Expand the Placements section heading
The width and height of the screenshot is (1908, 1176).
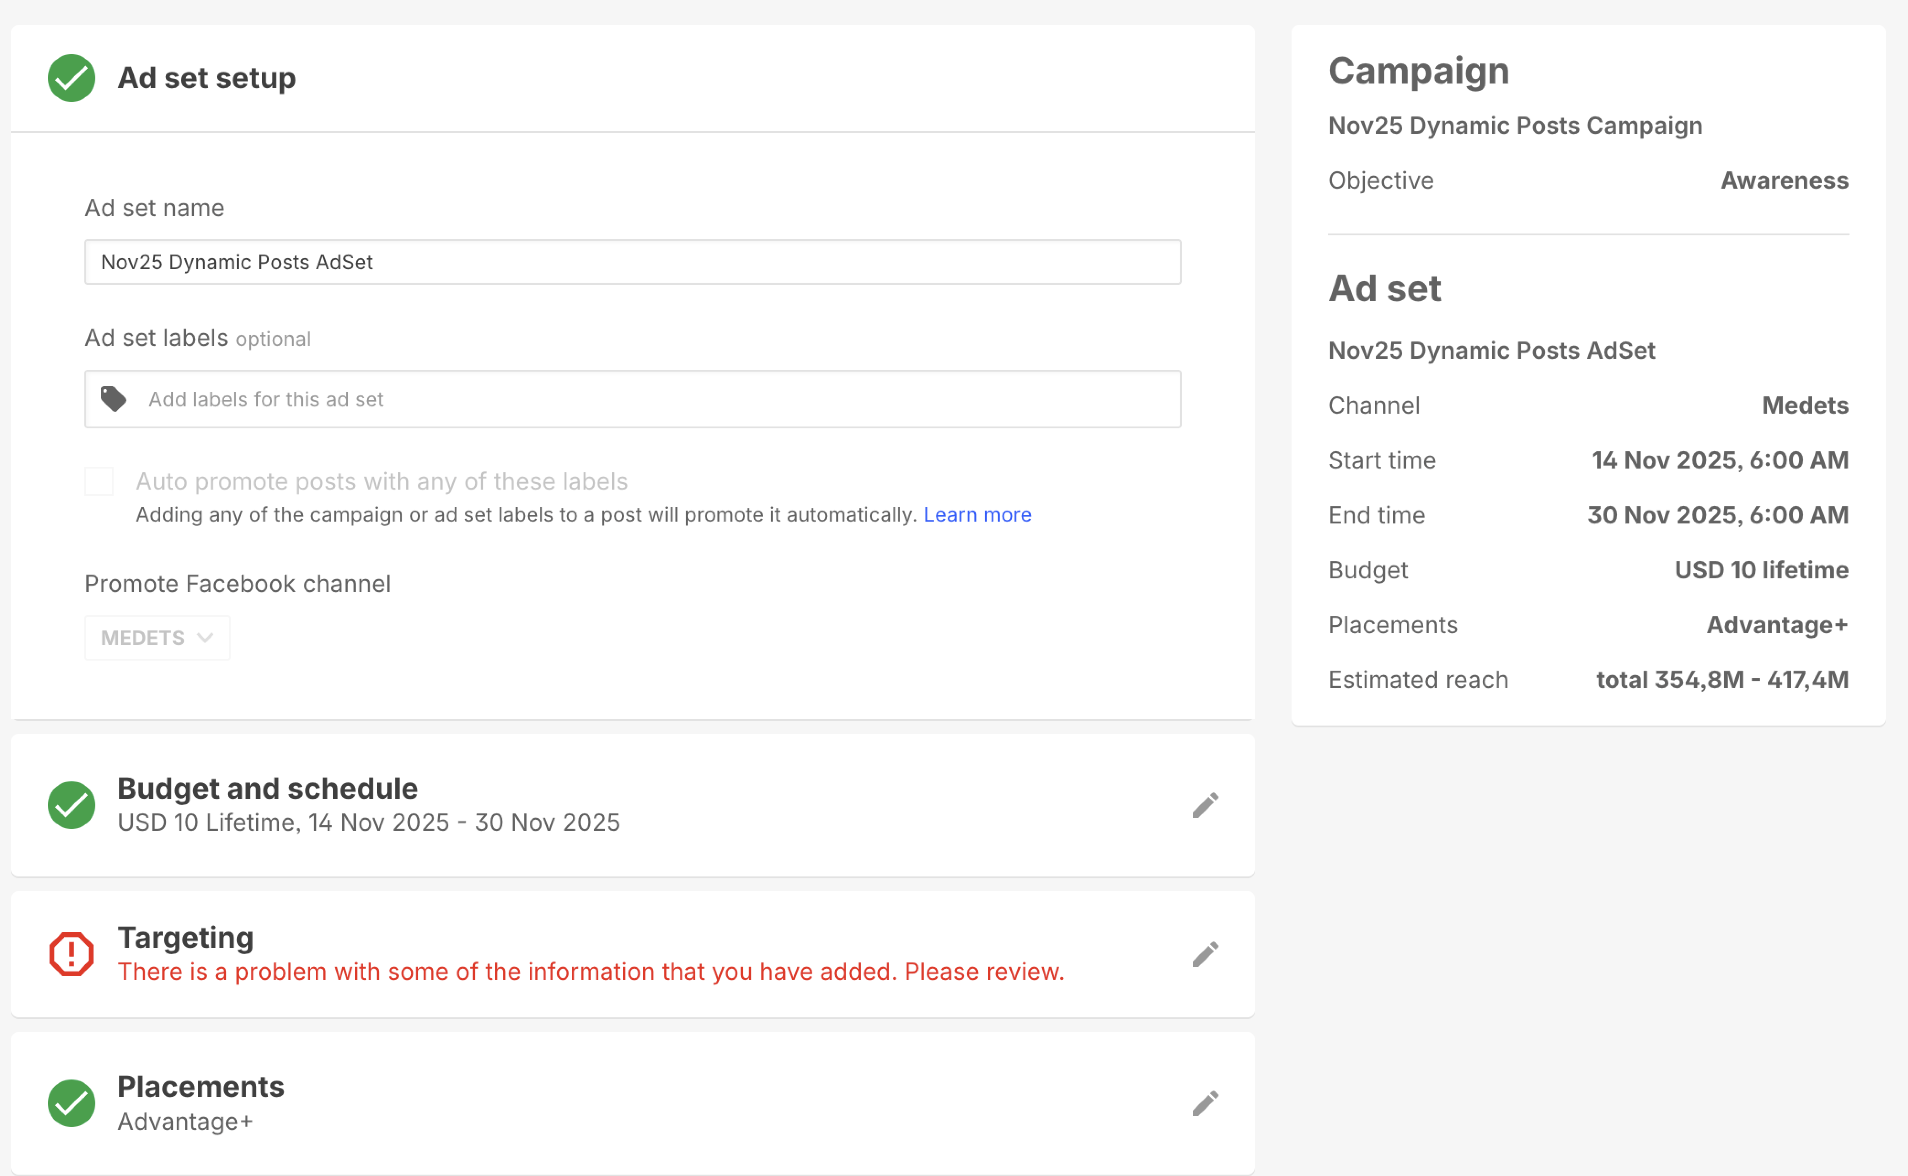(x=200, y=1087)
